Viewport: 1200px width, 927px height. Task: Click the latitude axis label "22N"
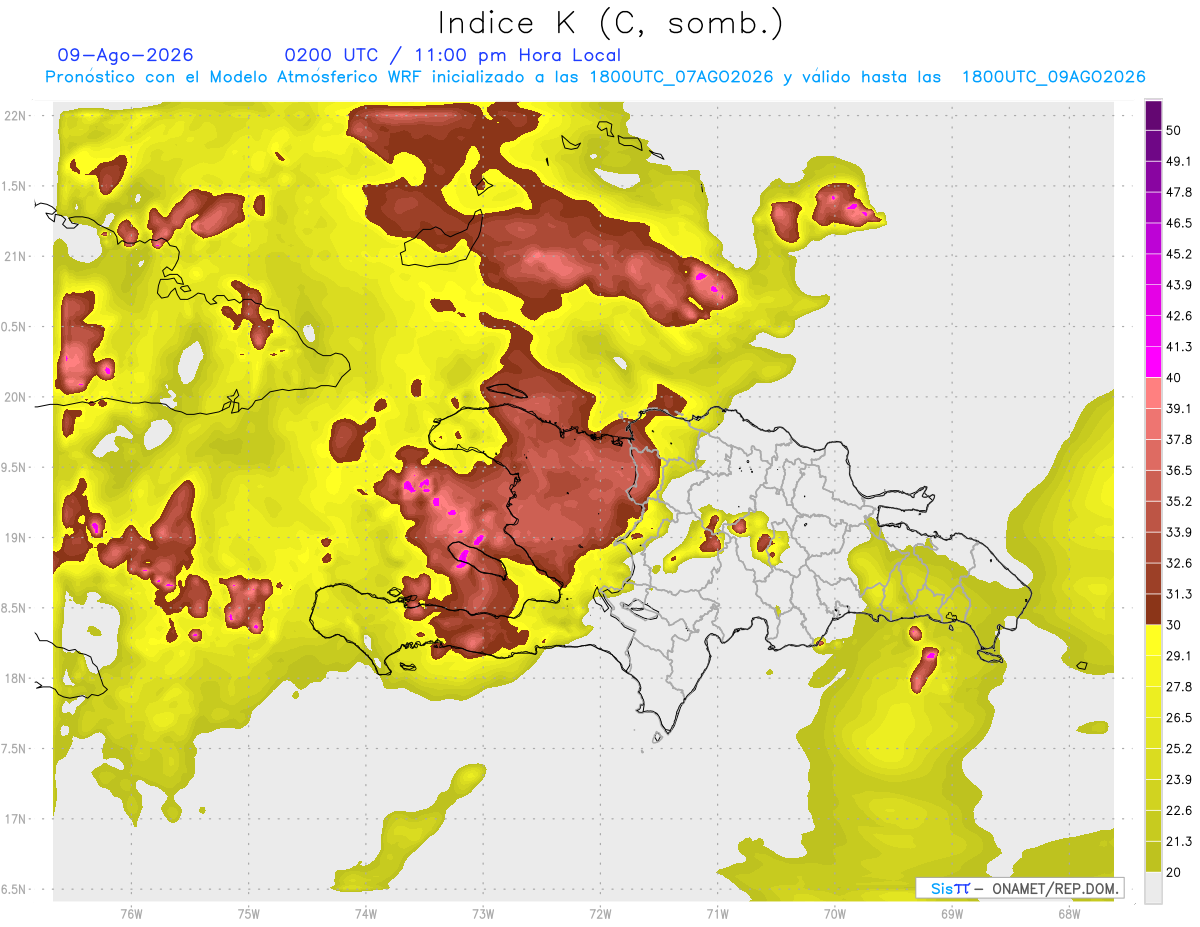(16, 115)
